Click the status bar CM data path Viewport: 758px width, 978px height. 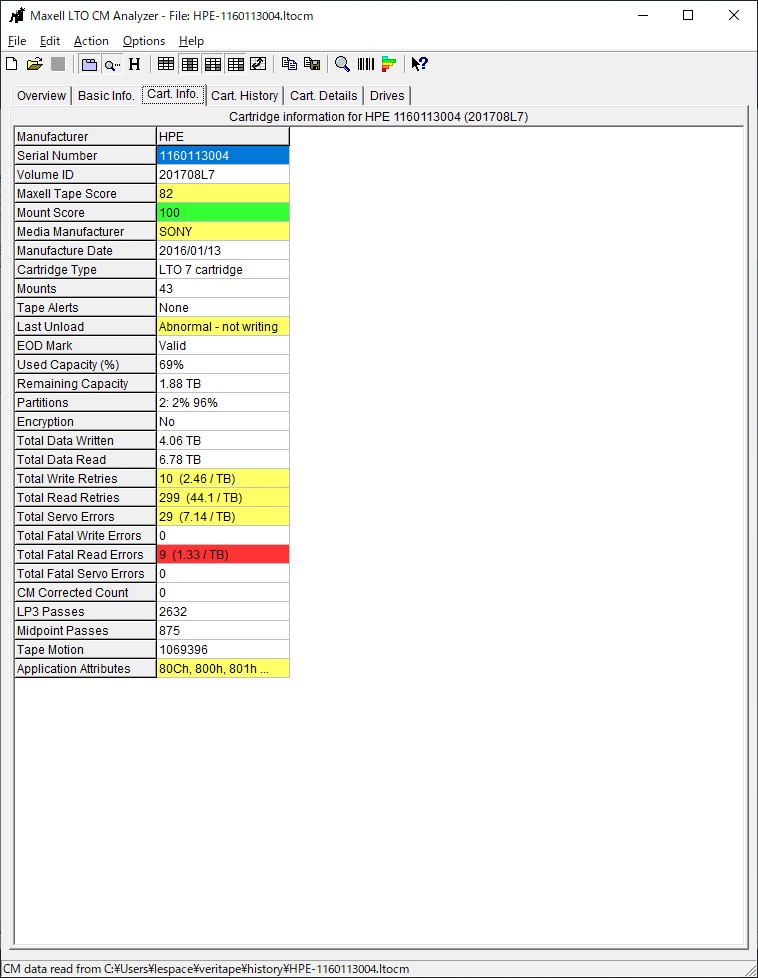click(207, 969)
